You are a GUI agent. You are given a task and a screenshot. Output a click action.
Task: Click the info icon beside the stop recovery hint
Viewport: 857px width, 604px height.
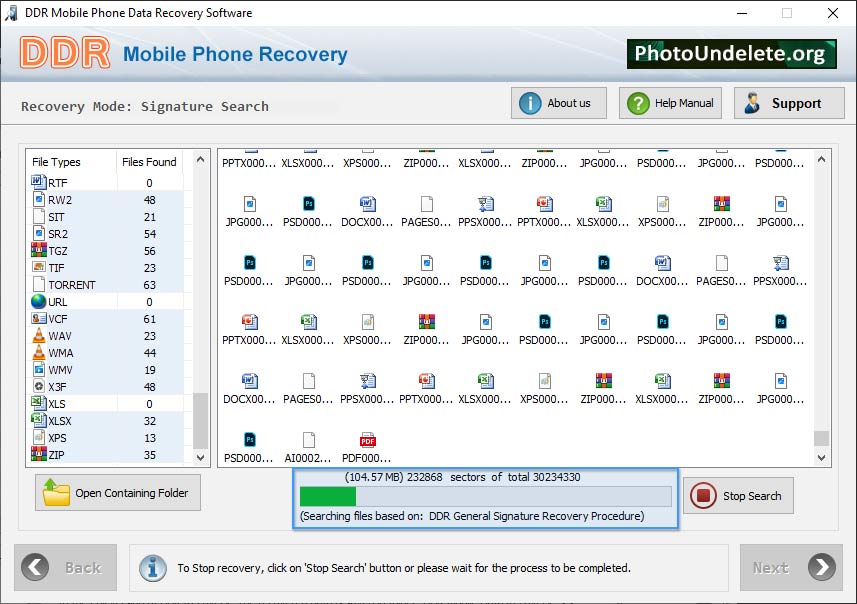(152, 568)
